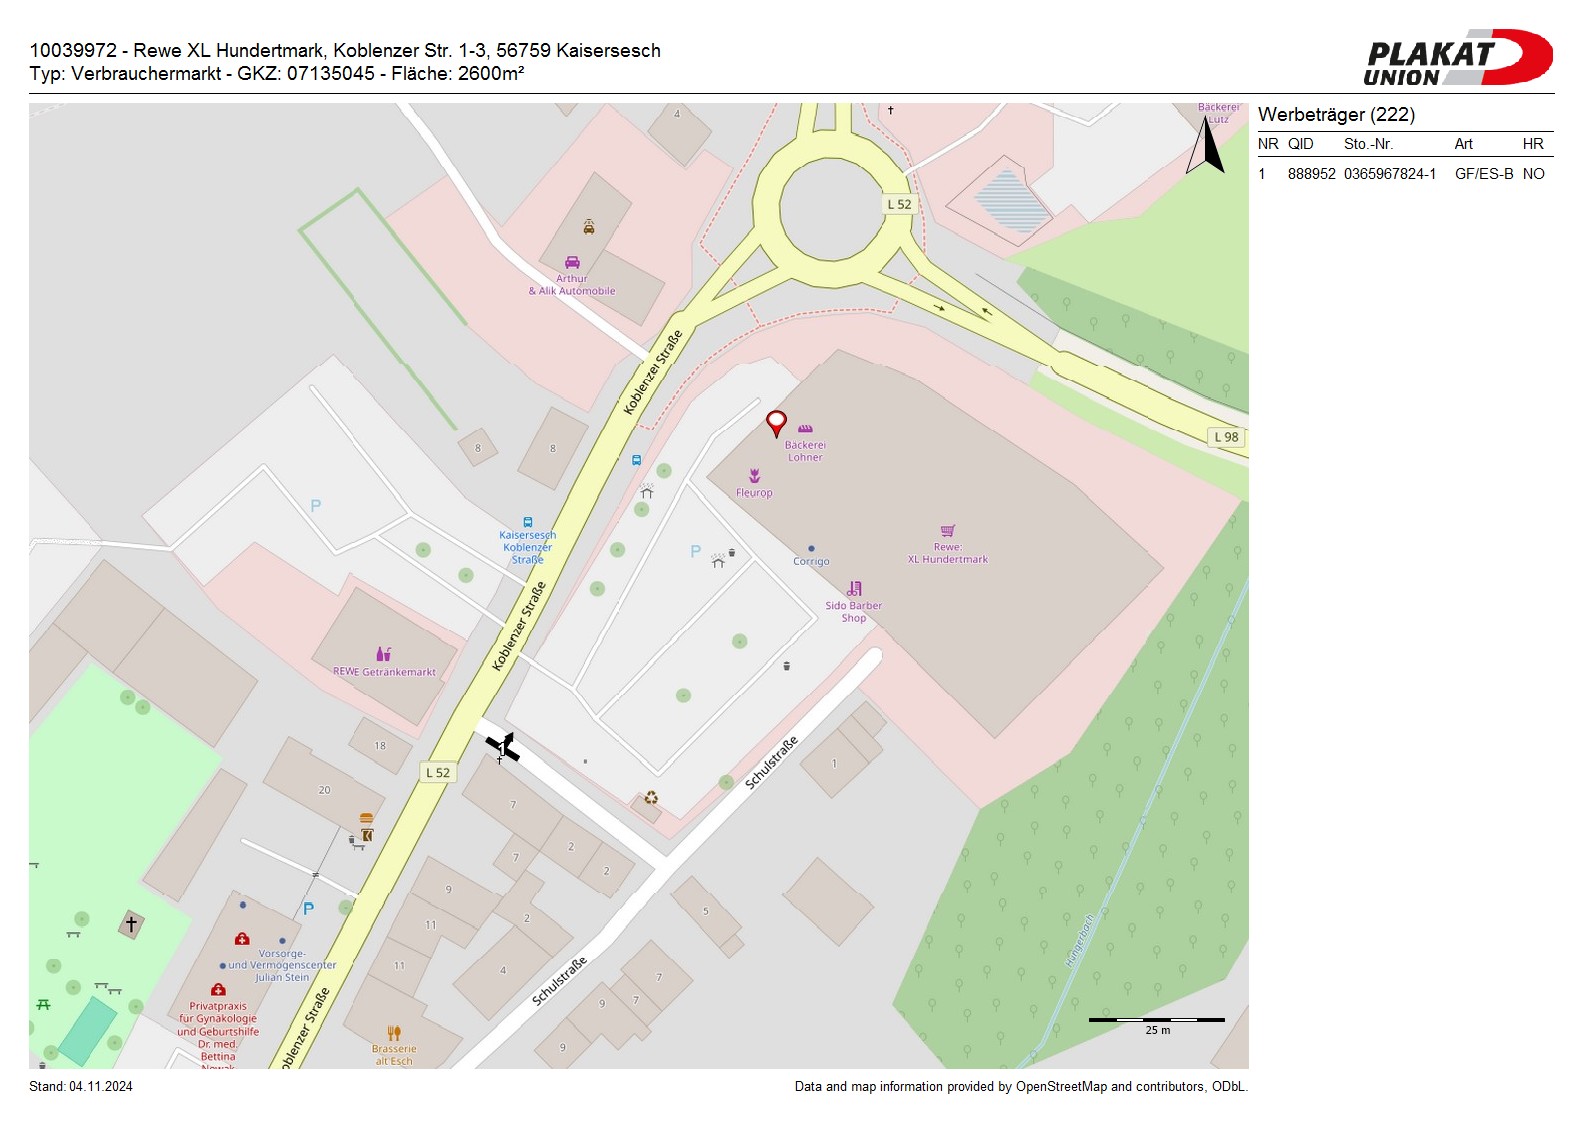Select the QID 888952 table row
Screen dimensions: 1587x1123
[x=1404, y=174]
